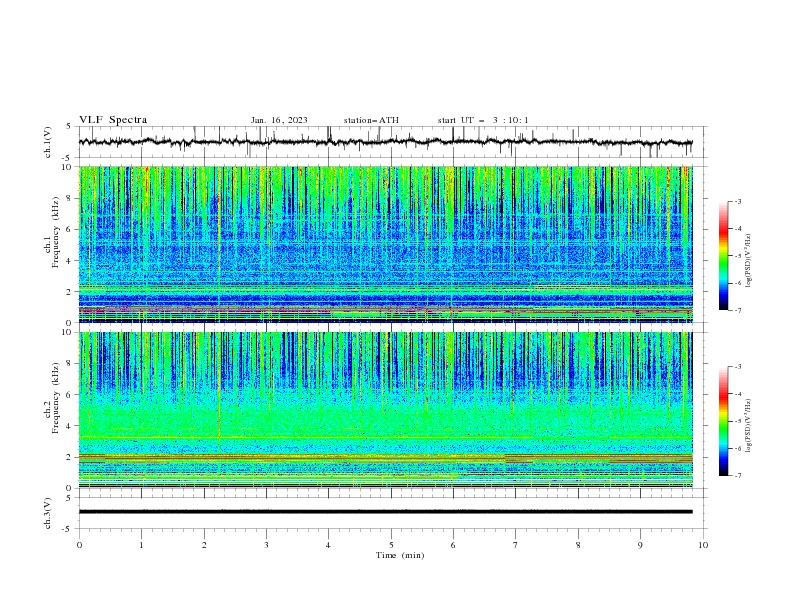Click the ch.1 spectrogram color scale bar
Viewport: 792px width, 612px height.
[x=723, y=256]
